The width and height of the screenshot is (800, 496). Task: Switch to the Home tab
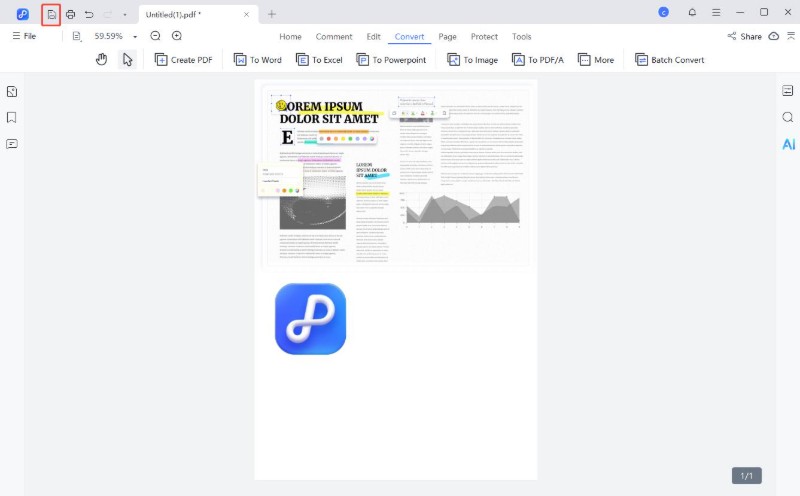coord(290,37)
